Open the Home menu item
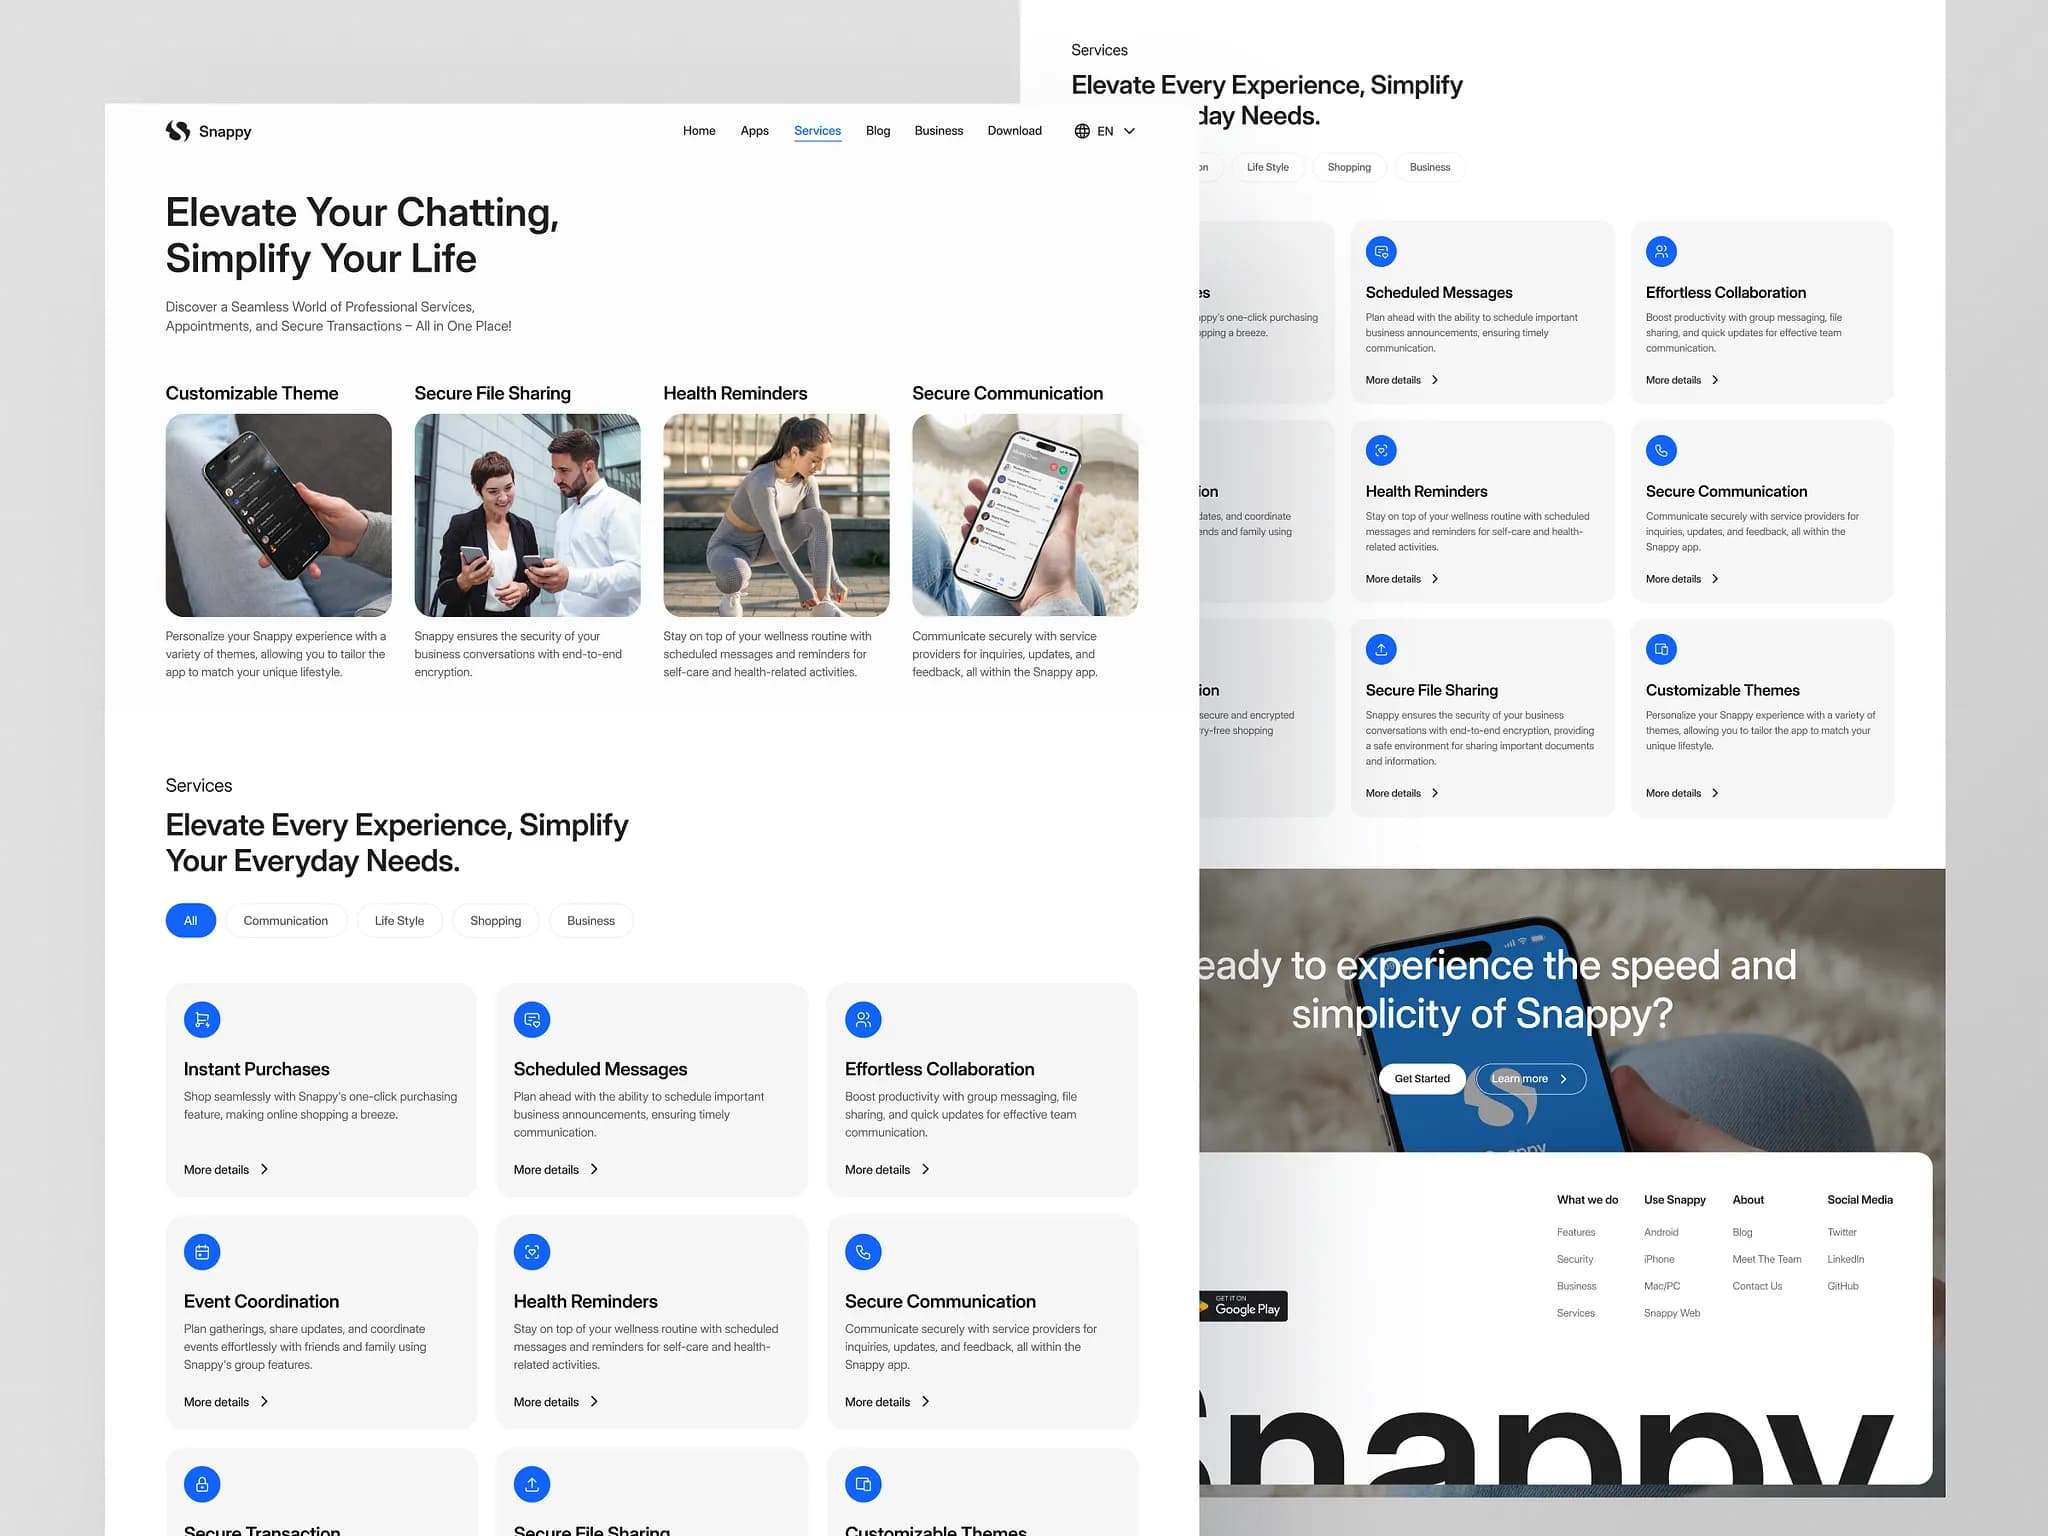 pos(699,131)
